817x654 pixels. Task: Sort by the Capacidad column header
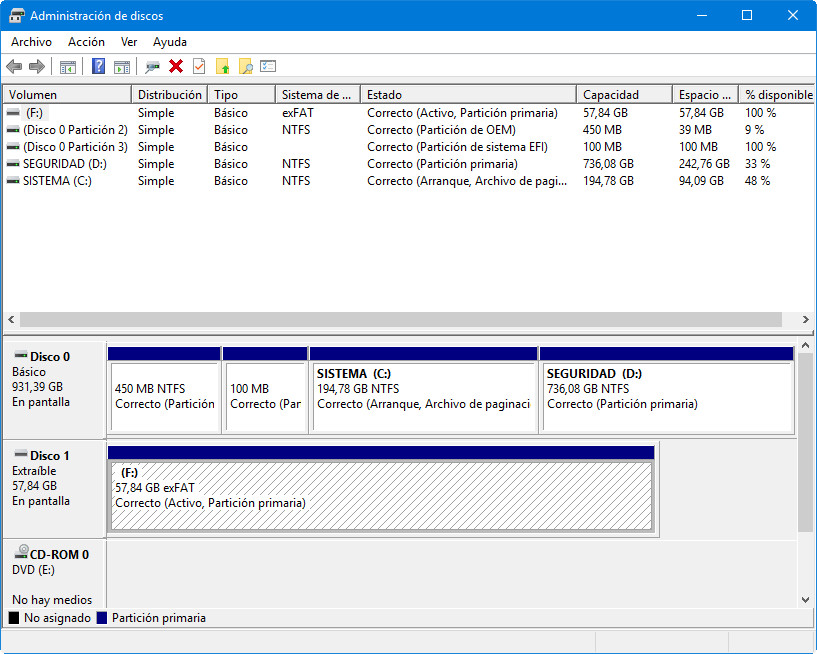pos(610,95)
